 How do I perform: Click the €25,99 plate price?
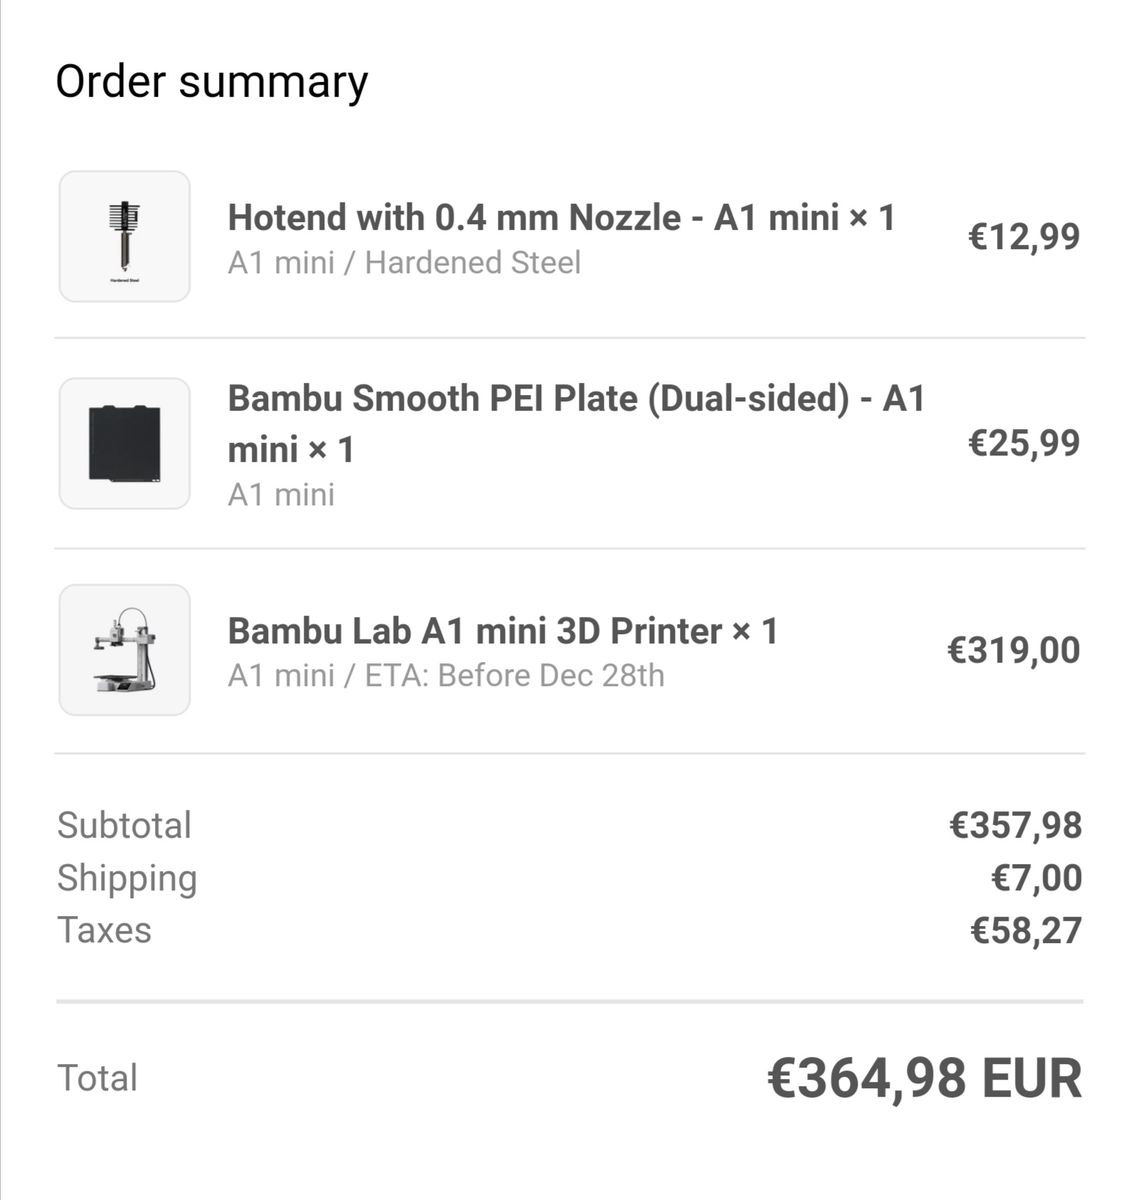(1024, 443)
